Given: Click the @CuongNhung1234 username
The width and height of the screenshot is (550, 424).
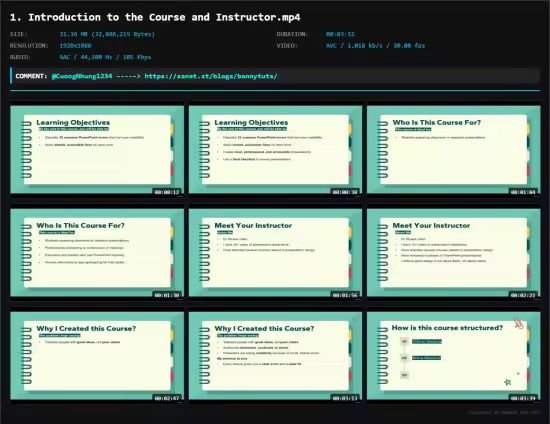Looking at the screenshot, I should tap(82, 76).
